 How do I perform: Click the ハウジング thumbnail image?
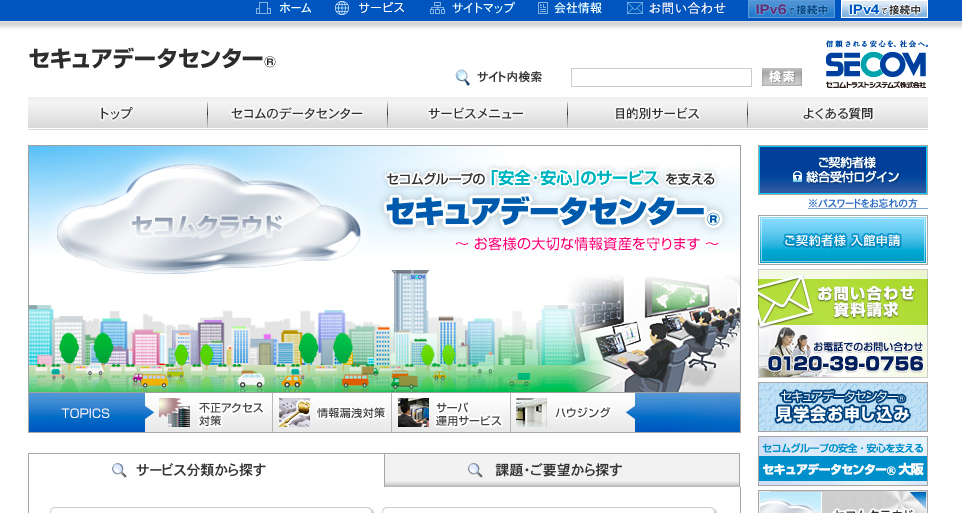(531, 412)
